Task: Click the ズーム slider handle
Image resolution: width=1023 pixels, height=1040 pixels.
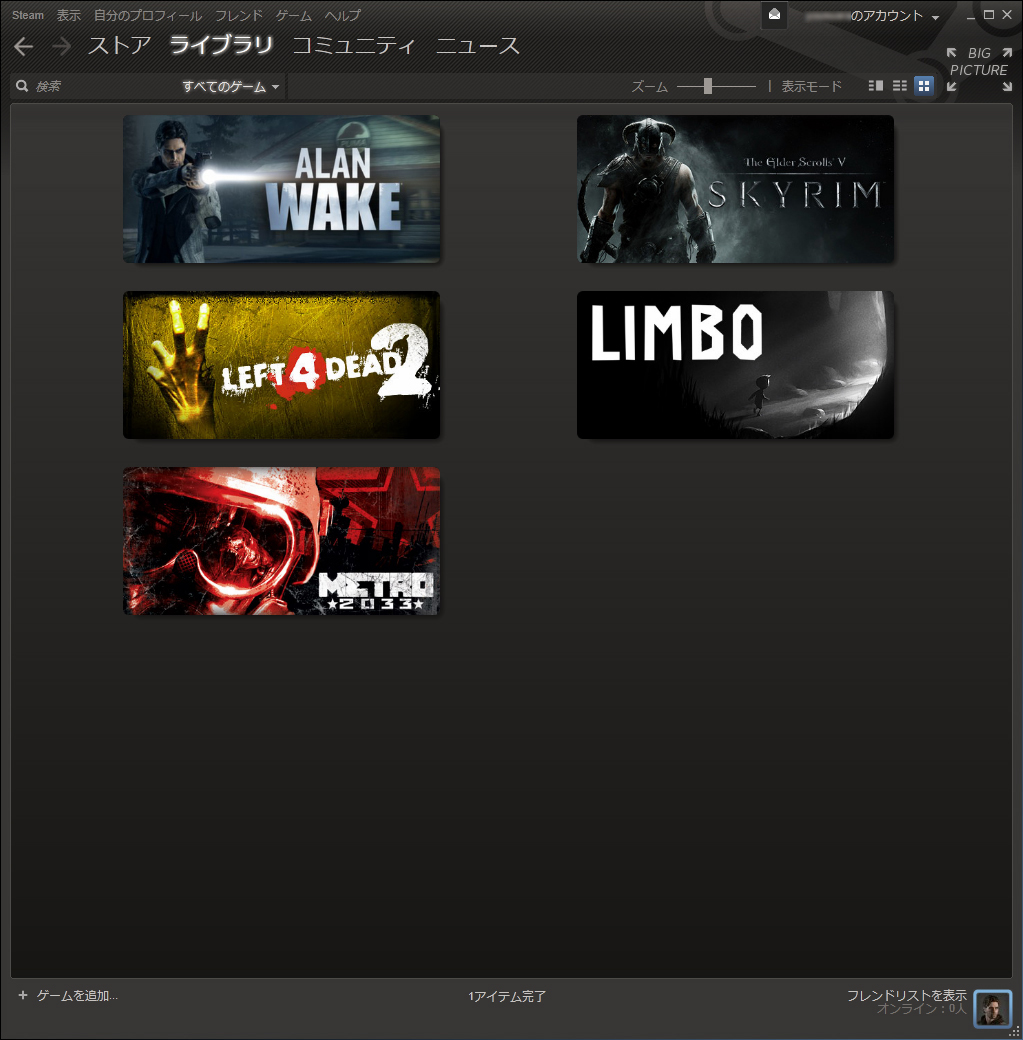Action: click(708, 86)
